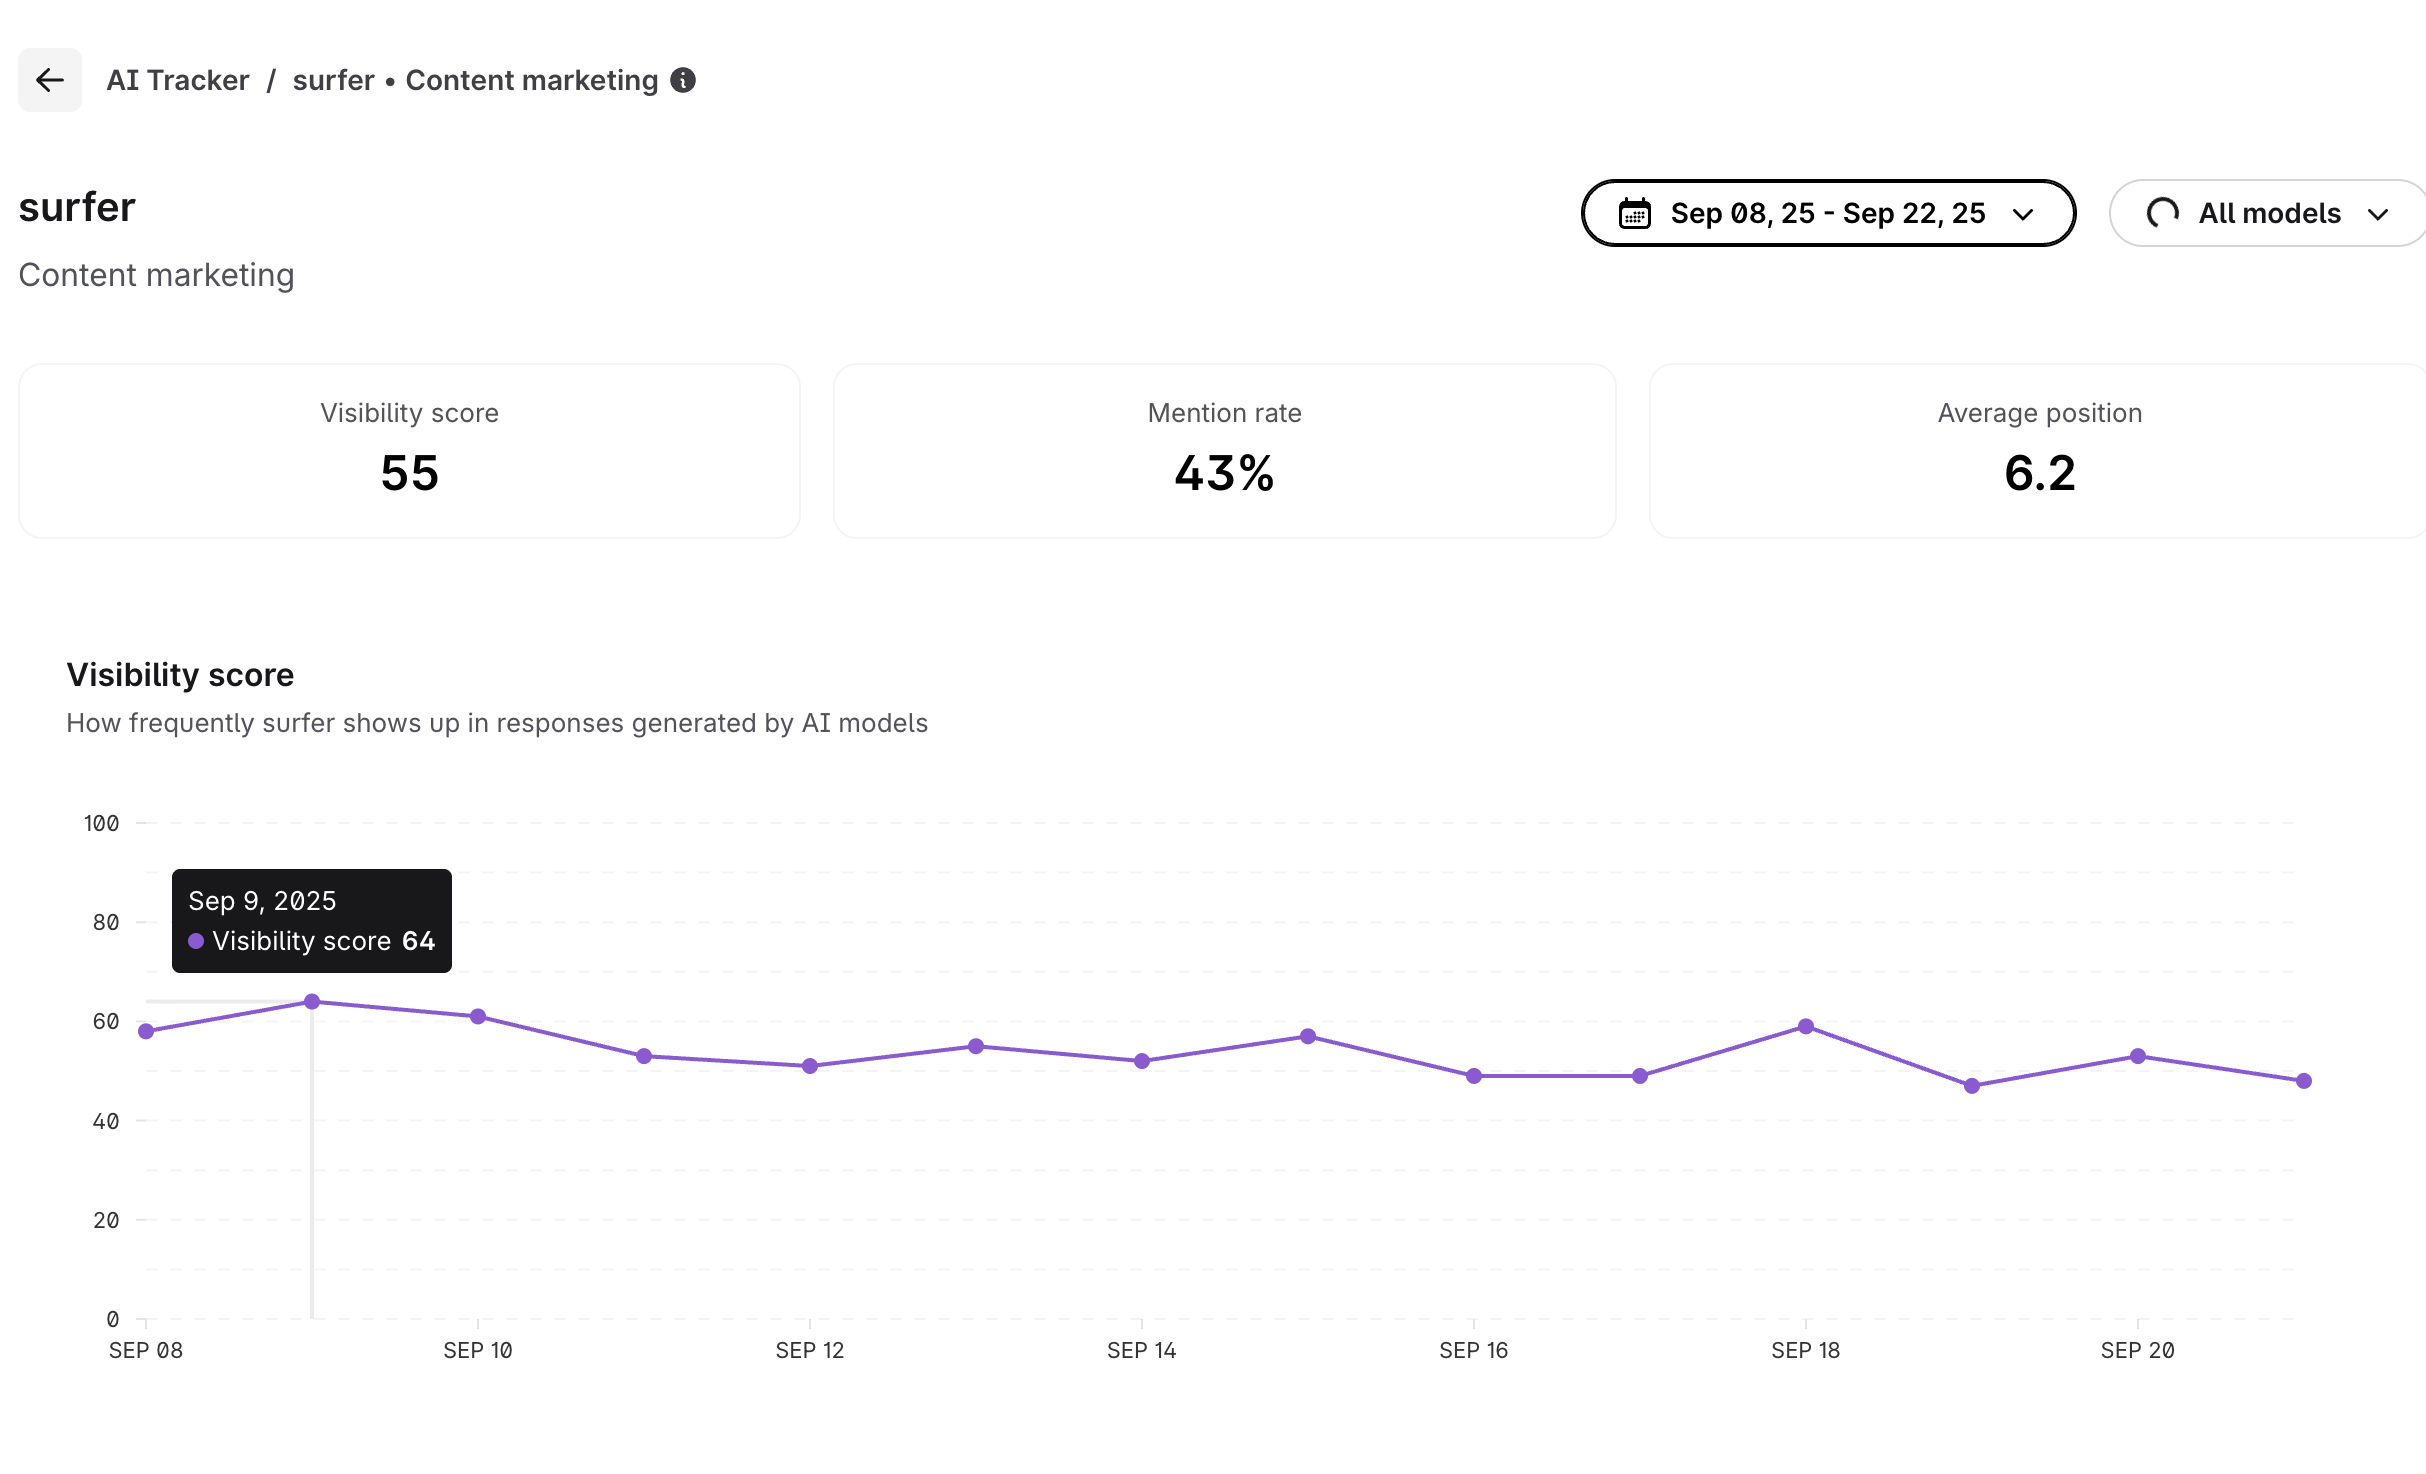Click the SEP 14 x-axis label
This screenshot has width=2426, height=1474.
pyautogui.click(x=1141, y=1350)
